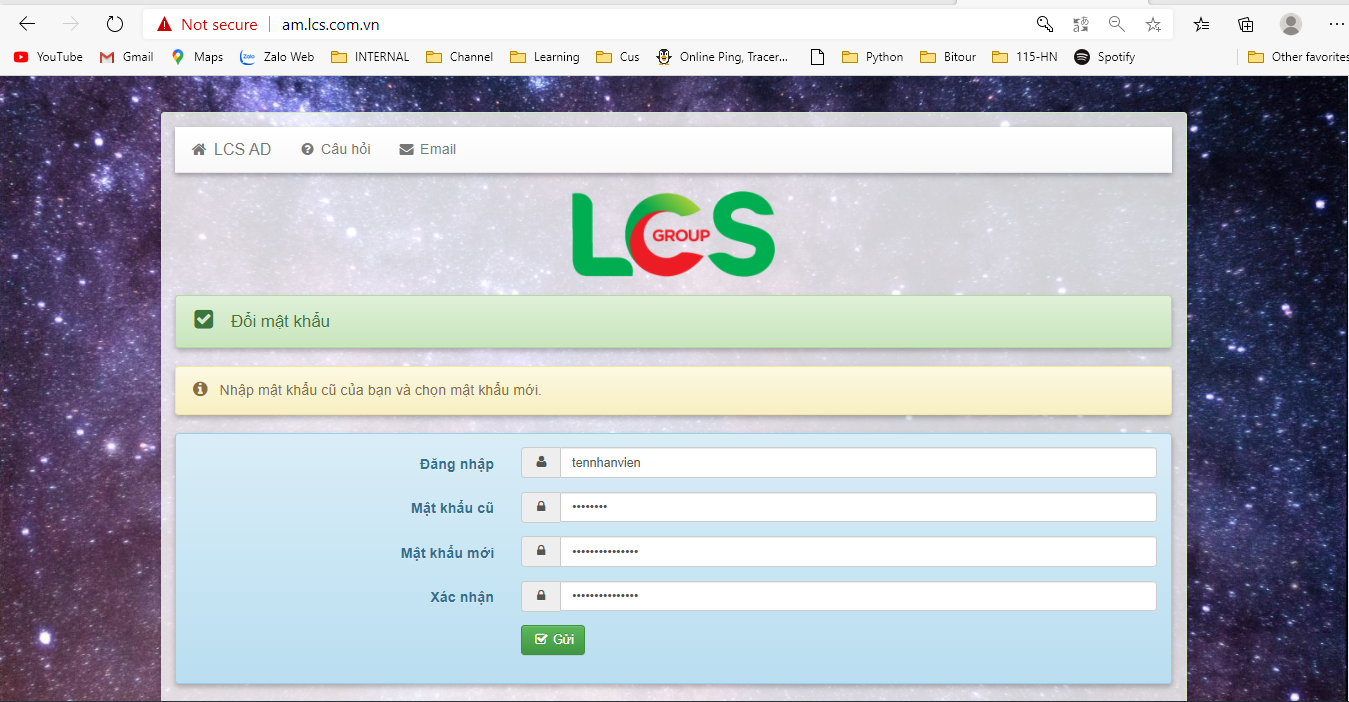Open the INTERNAL bookmarks folder
Image resolution: width=1349 pixels, height=702 pixels.
point(370,57)
